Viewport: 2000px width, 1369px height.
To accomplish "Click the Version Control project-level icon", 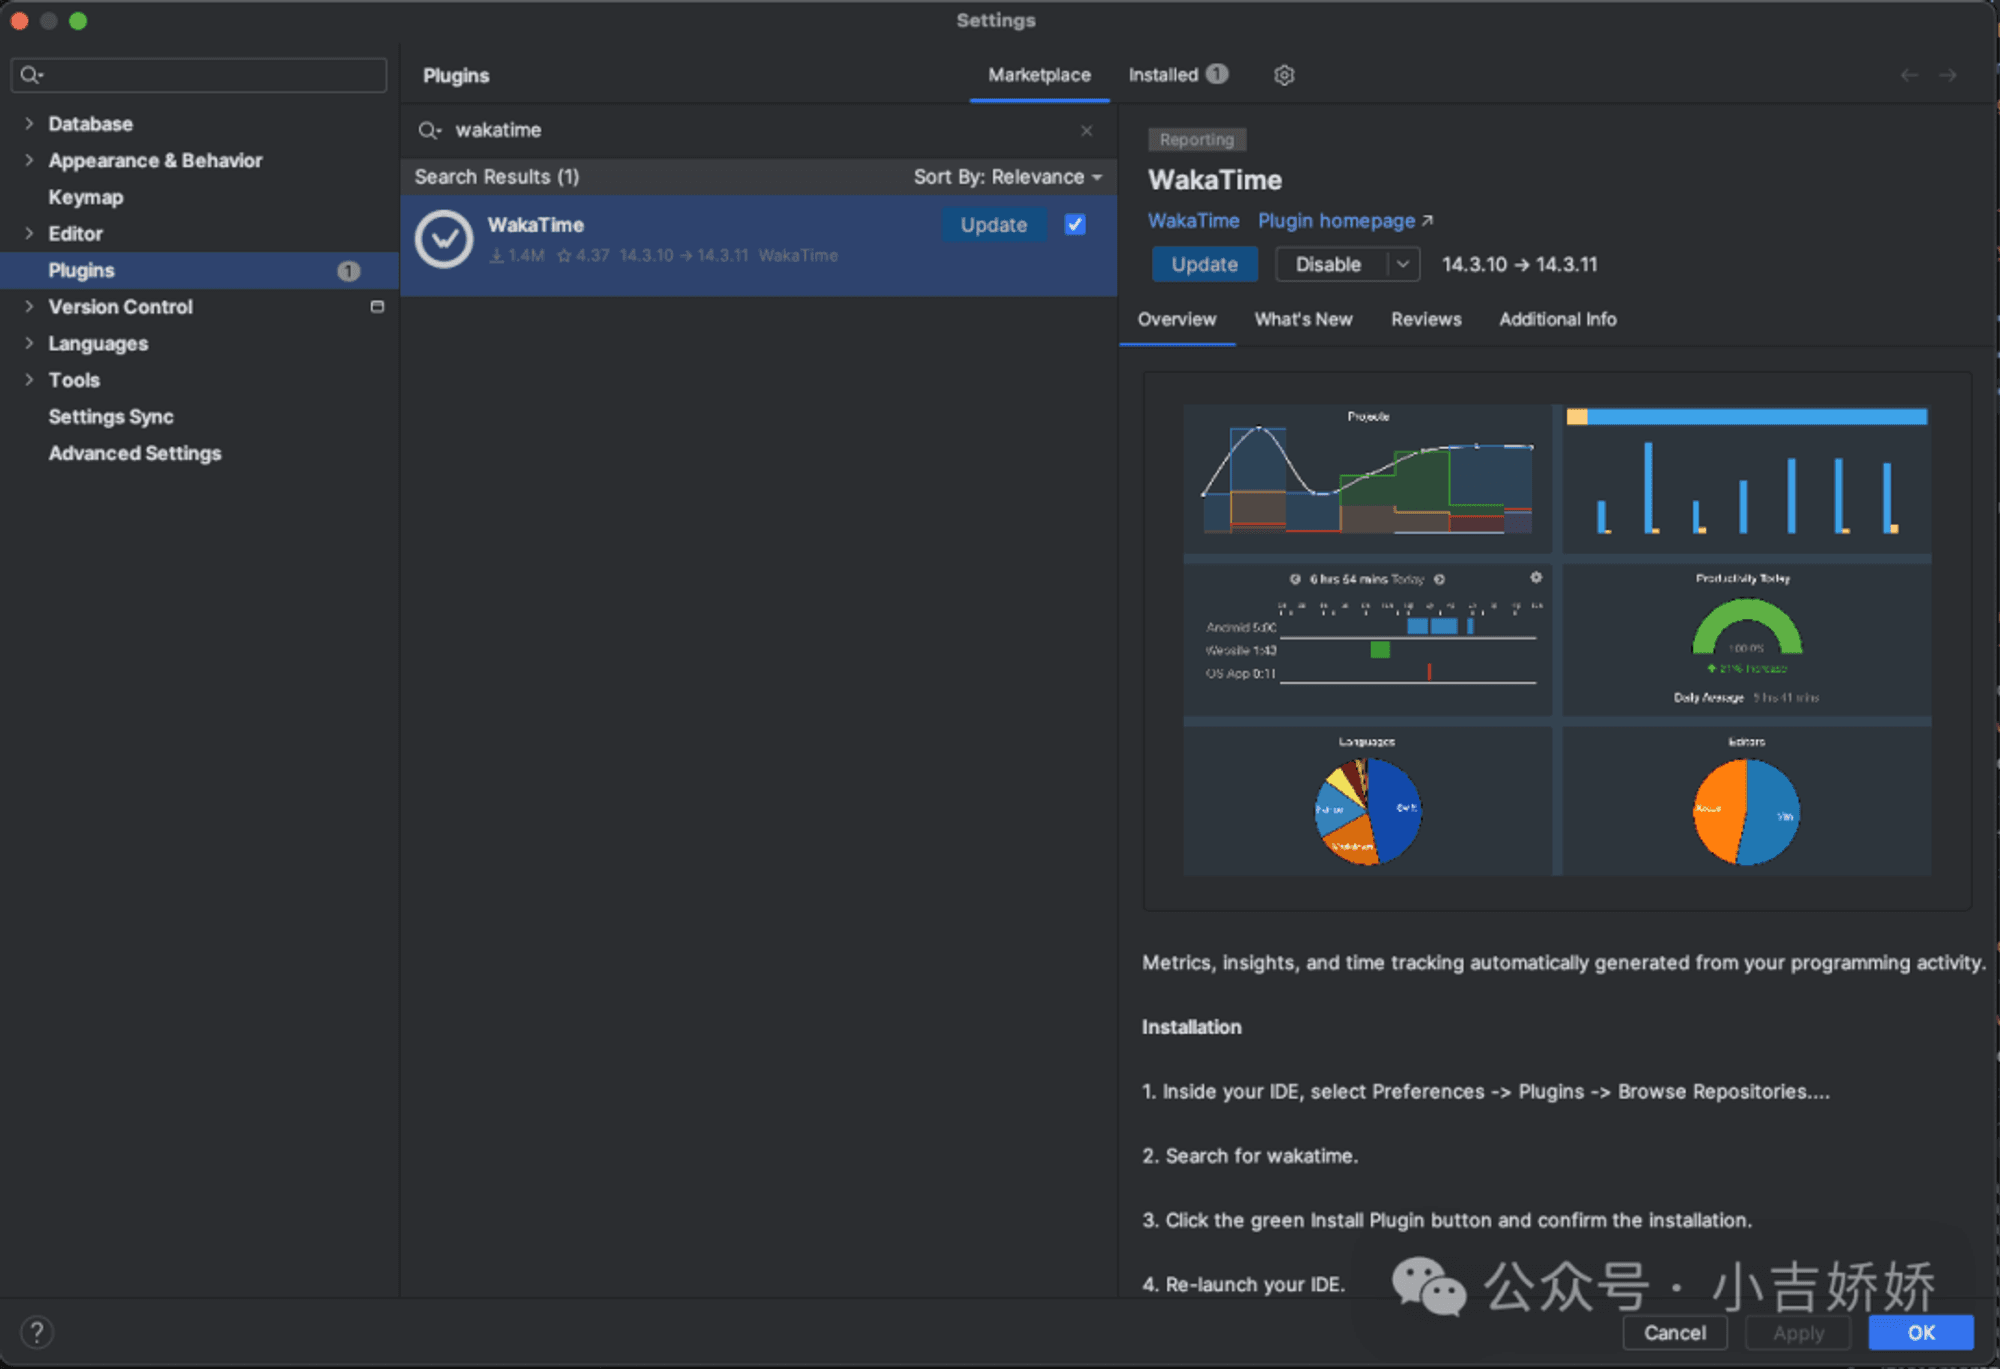I will [x=377, y=307].
